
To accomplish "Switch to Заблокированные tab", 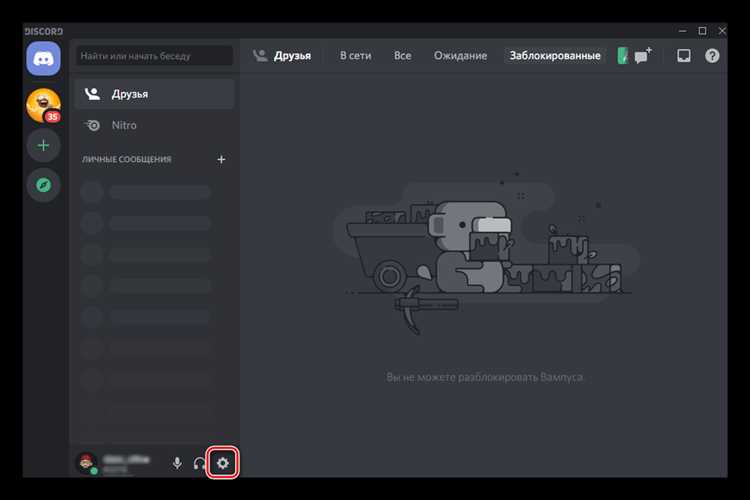I will pos(555,56).
